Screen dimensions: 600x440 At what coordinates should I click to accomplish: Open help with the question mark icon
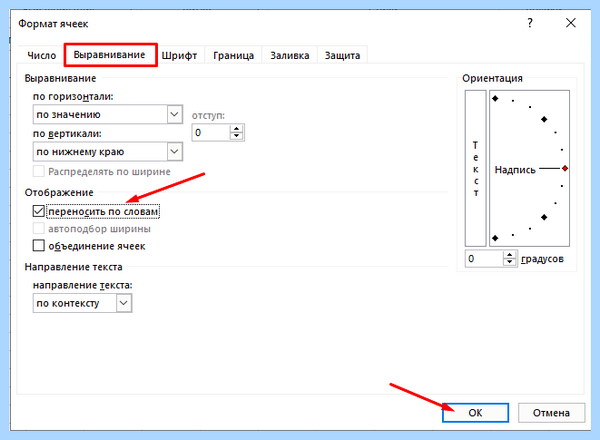(530, 23)
